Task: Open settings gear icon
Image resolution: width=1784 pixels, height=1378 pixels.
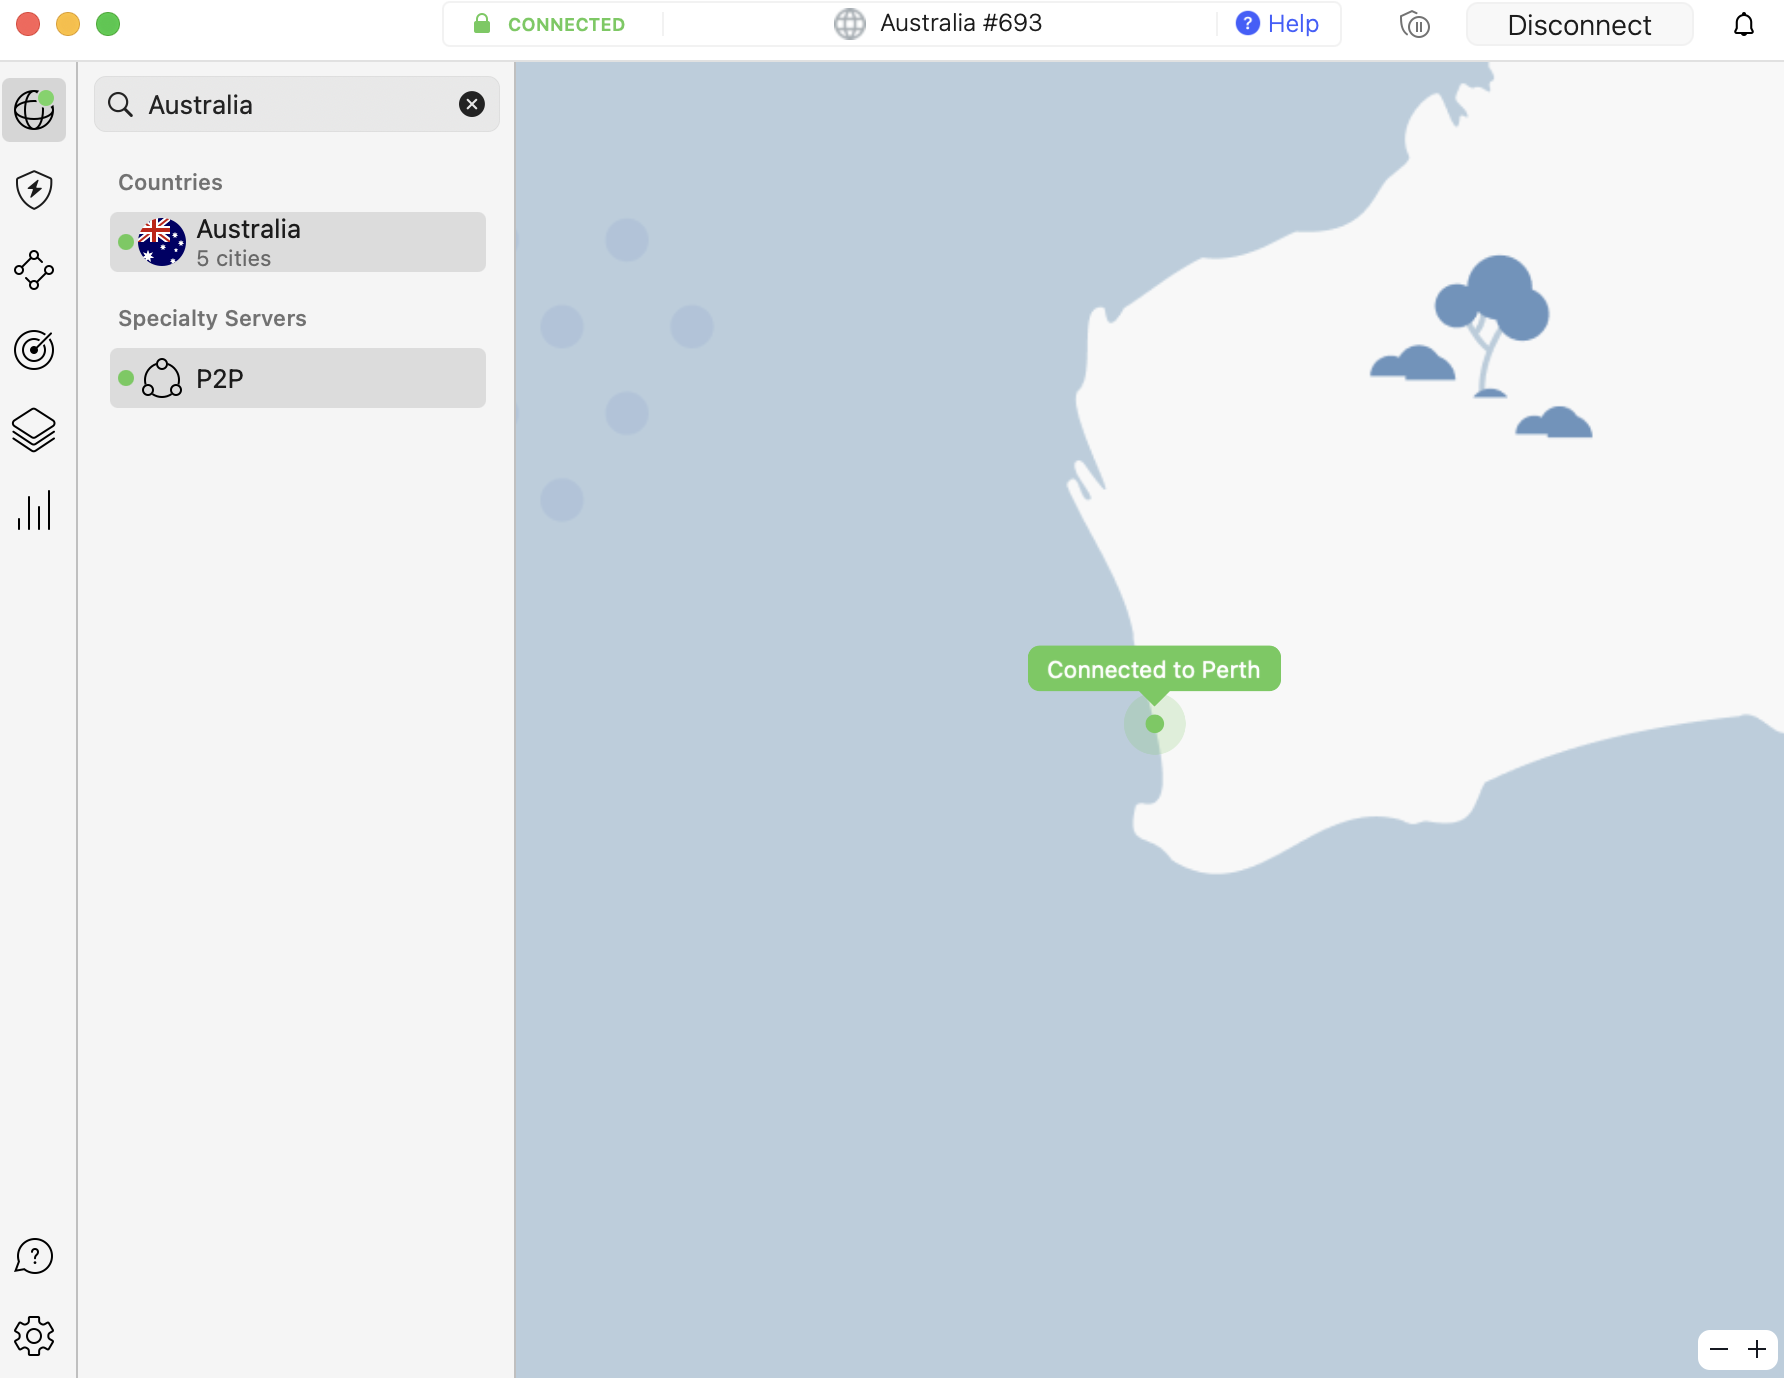Action: [34, 1336]
